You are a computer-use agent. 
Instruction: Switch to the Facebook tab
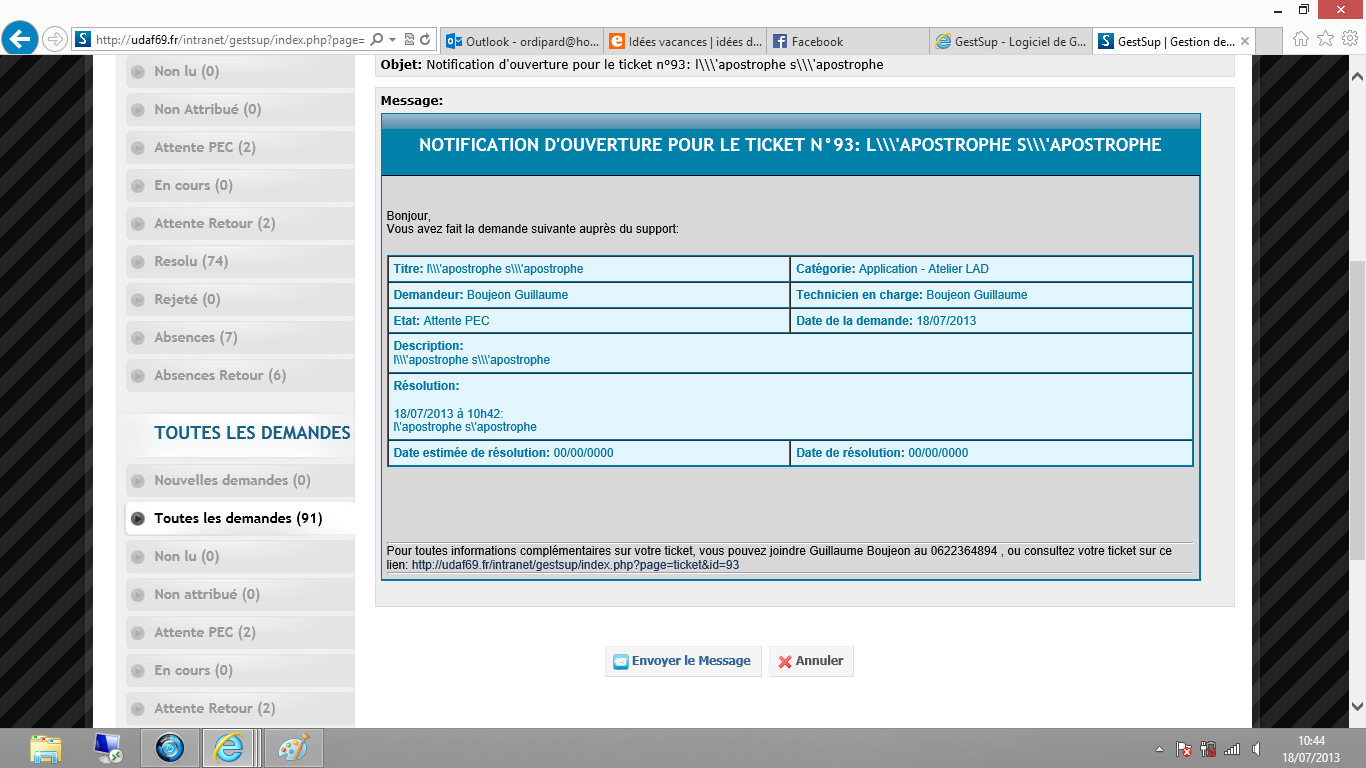[x=848, y=41]
